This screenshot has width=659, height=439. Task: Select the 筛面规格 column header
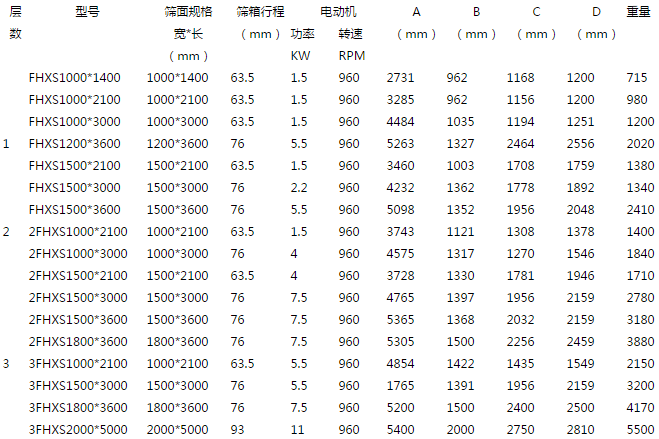(189, 12)
